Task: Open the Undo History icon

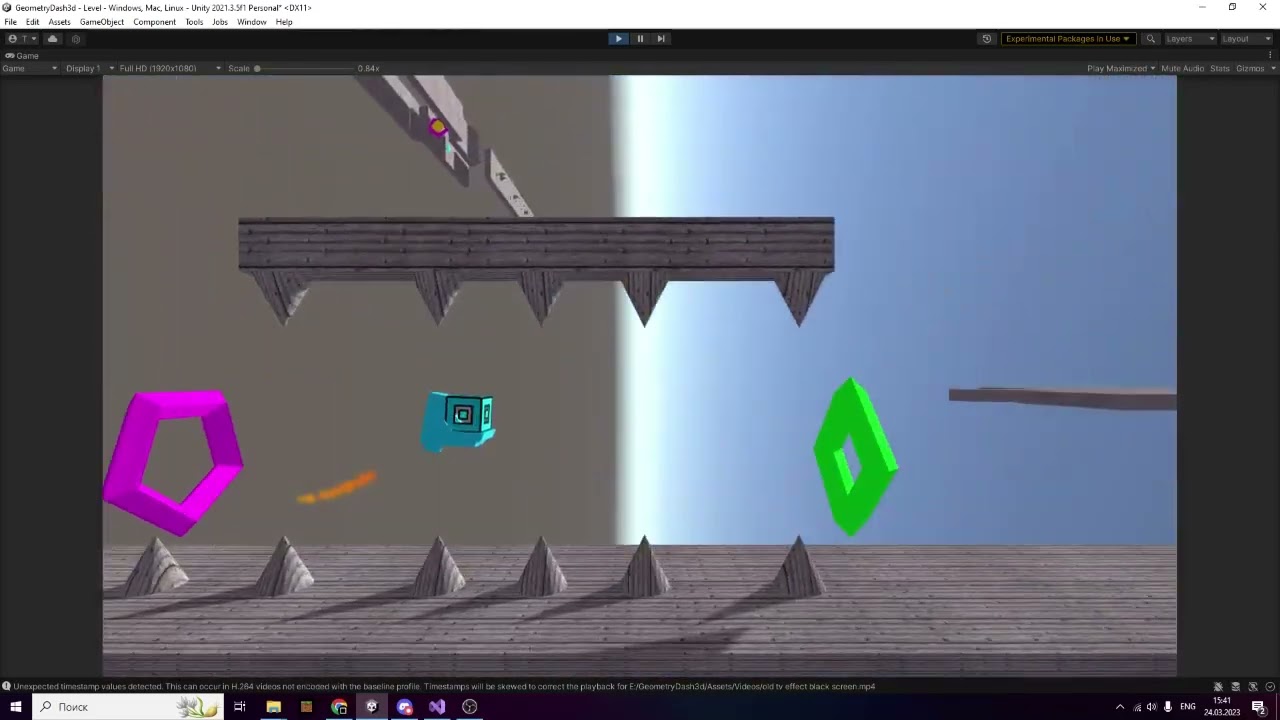Action: click(x=987, y=39)
